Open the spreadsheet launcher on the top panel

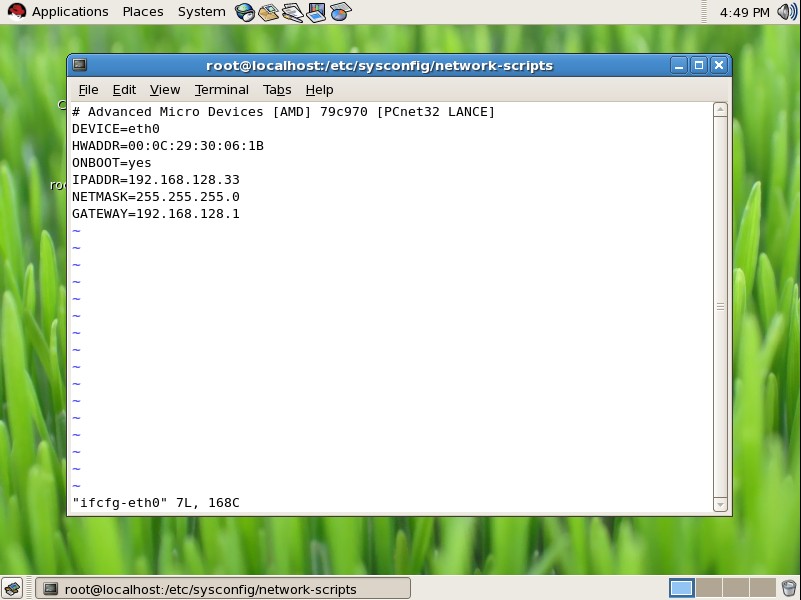(340, 11)
